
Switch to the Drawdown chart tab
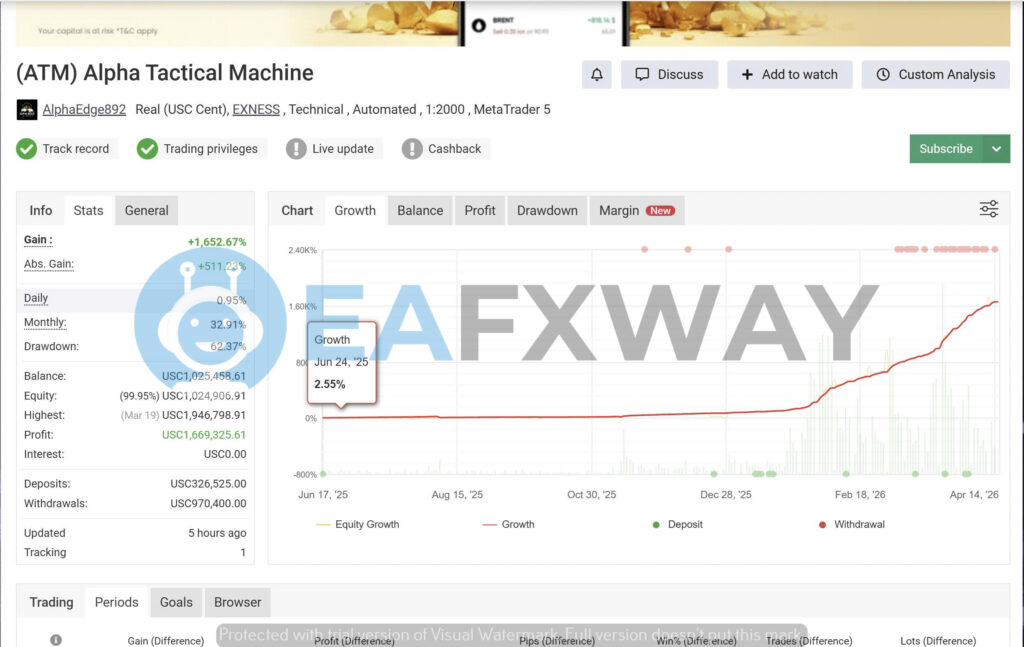[x=547, y=210]
